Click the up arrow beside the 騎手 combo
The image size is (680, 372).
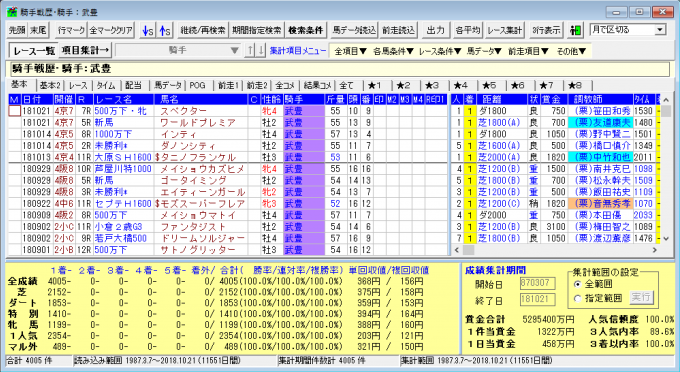[250, 50]
